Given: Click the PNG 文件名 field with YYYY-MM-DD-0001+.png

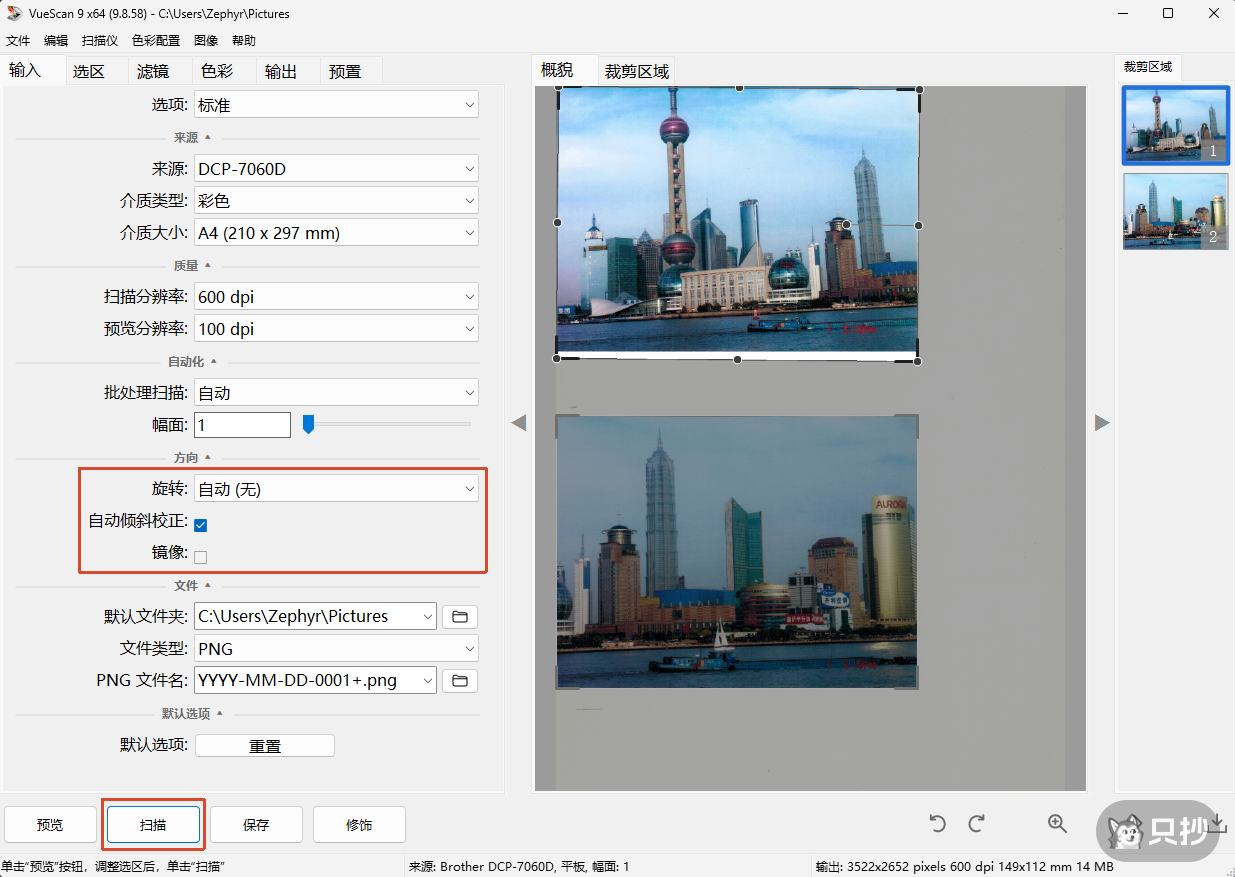Looking at the screenshot, I should (x=316, y=681).
